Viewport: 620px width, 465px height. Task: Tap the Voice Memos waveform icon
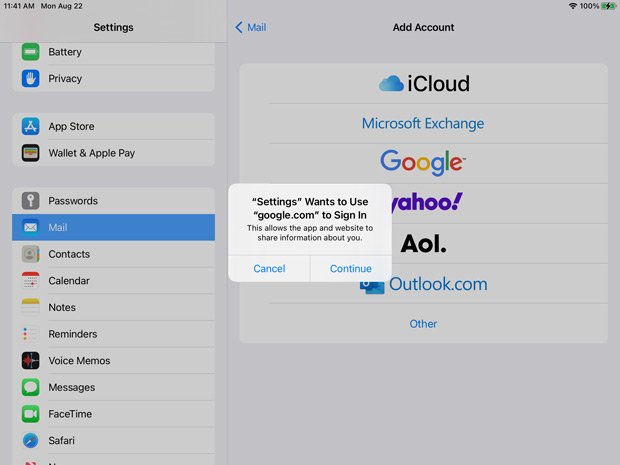coord(30,361)
